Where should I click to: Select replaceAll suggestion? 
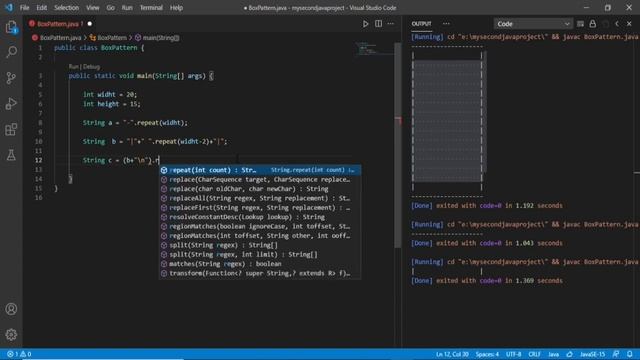tap(260, 198)
